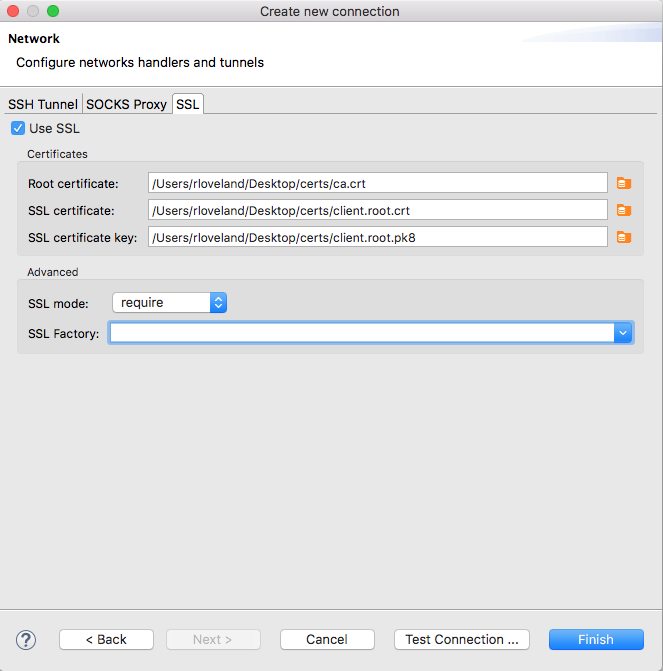663x671 pixels.
Task: Click the Next button
Action: click(212, 640)
